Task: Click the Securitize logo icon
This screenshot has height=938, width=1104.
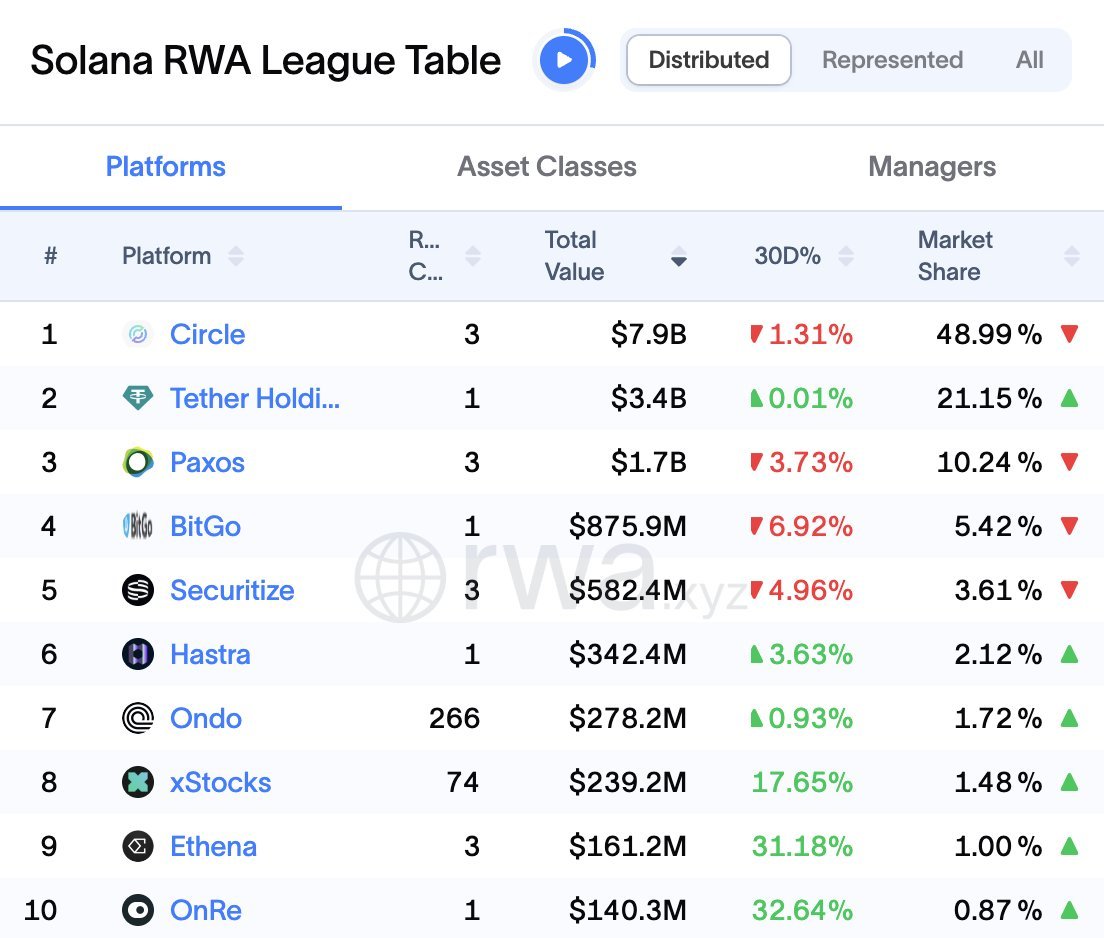Action: (x=138, y=590)
